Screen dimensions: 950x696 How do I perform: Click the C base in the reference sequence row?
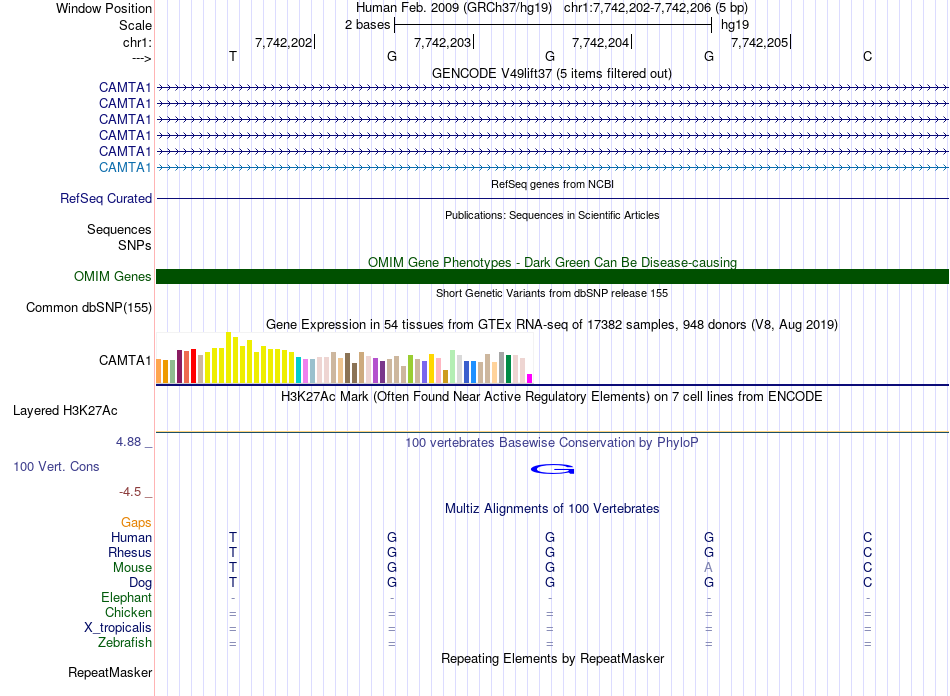pos(868,56)
